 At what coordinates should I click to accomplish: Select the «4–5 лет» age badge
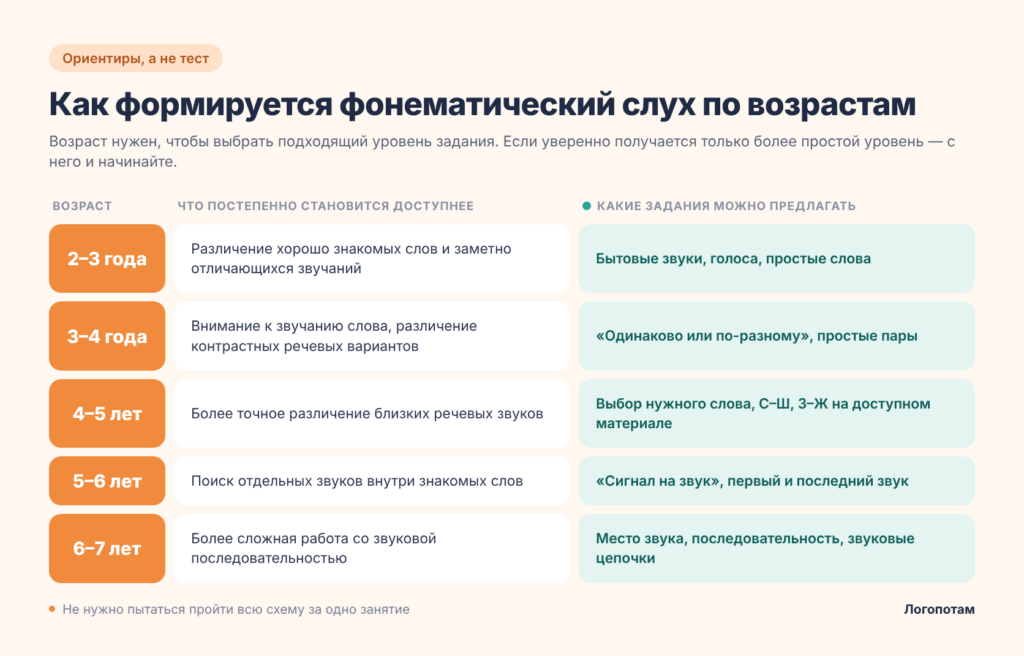click(x=107, y=414)
